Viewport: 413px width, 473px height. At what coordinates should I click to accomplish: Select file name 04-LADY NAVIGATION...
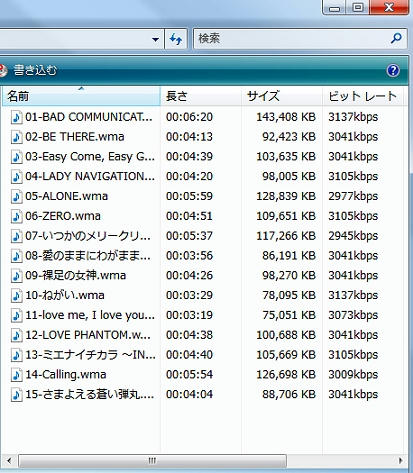90,176
